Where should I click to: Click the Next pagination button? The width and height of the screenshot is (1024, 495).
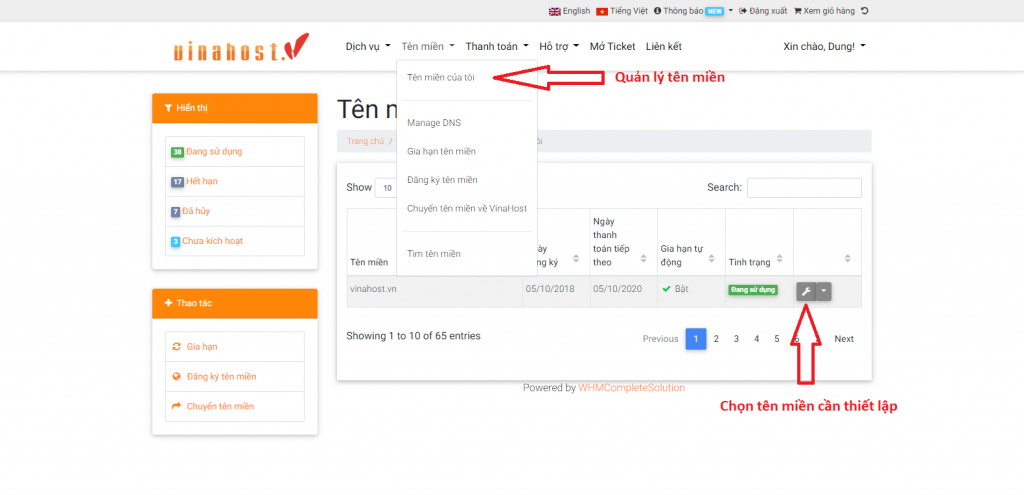(844, 339)
